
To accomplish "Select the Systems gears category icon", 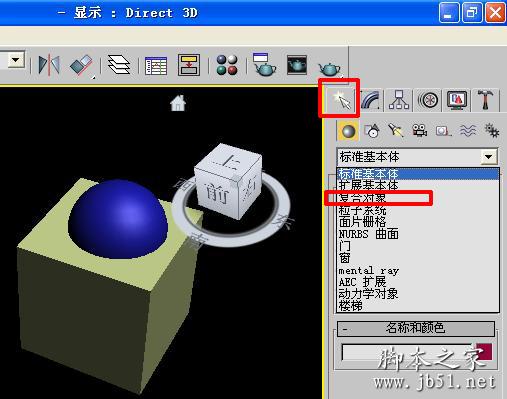I will [x=491, y=131].
